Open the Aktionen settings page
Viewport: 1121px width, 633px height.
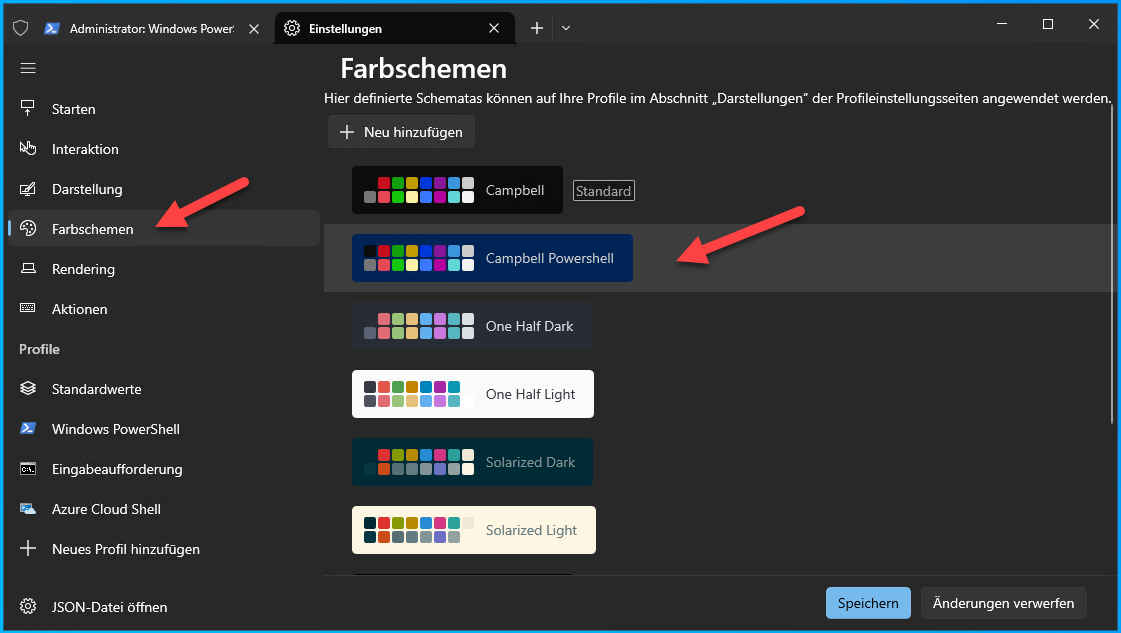coord(164,309)
